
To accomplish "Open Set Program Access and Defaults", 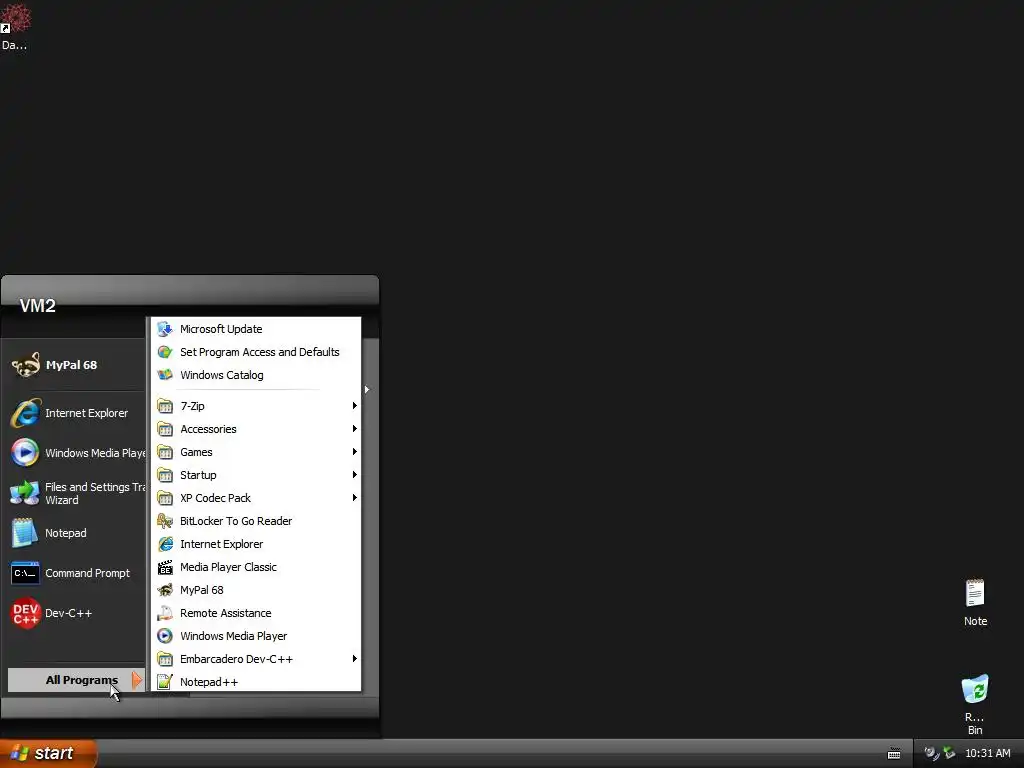I will [255, 352].
